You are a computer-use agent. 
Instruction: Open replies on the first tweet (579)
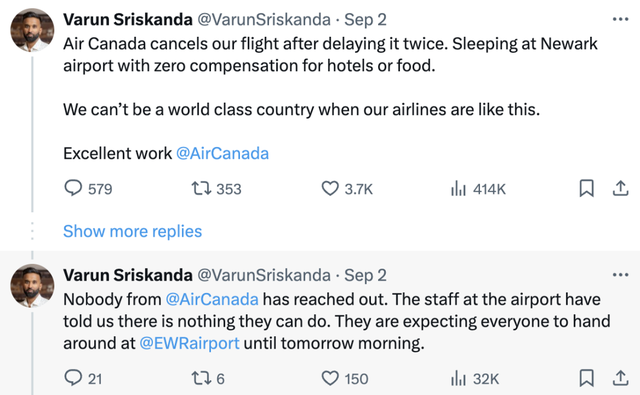point(88,189)
